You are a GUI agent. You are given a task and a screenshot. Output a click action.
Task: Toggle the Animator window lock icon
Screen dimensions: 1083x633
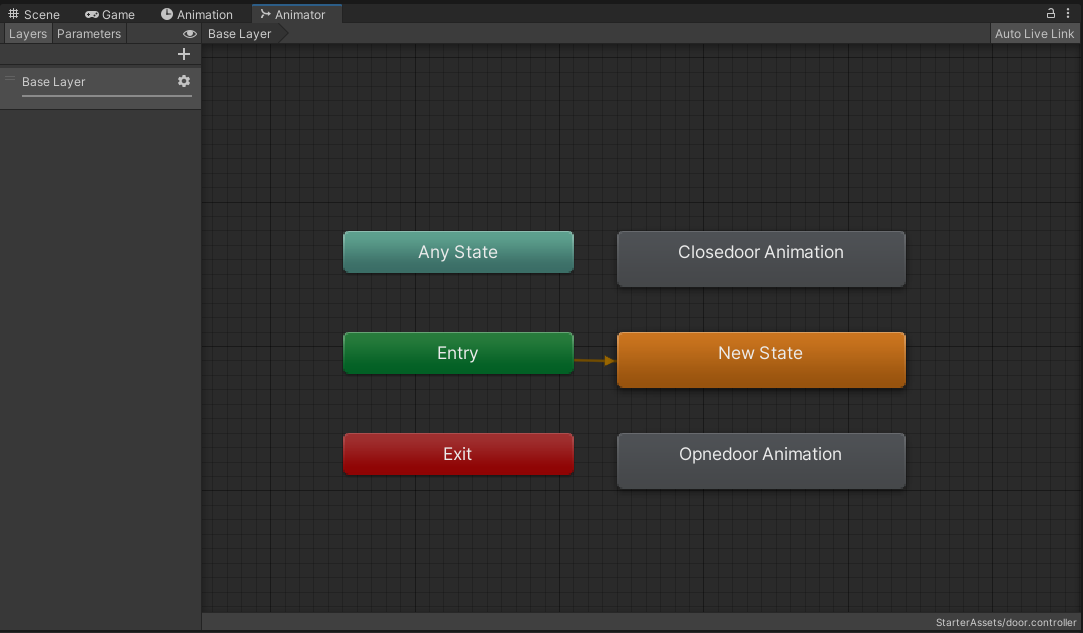click(x=1051, y=13)
